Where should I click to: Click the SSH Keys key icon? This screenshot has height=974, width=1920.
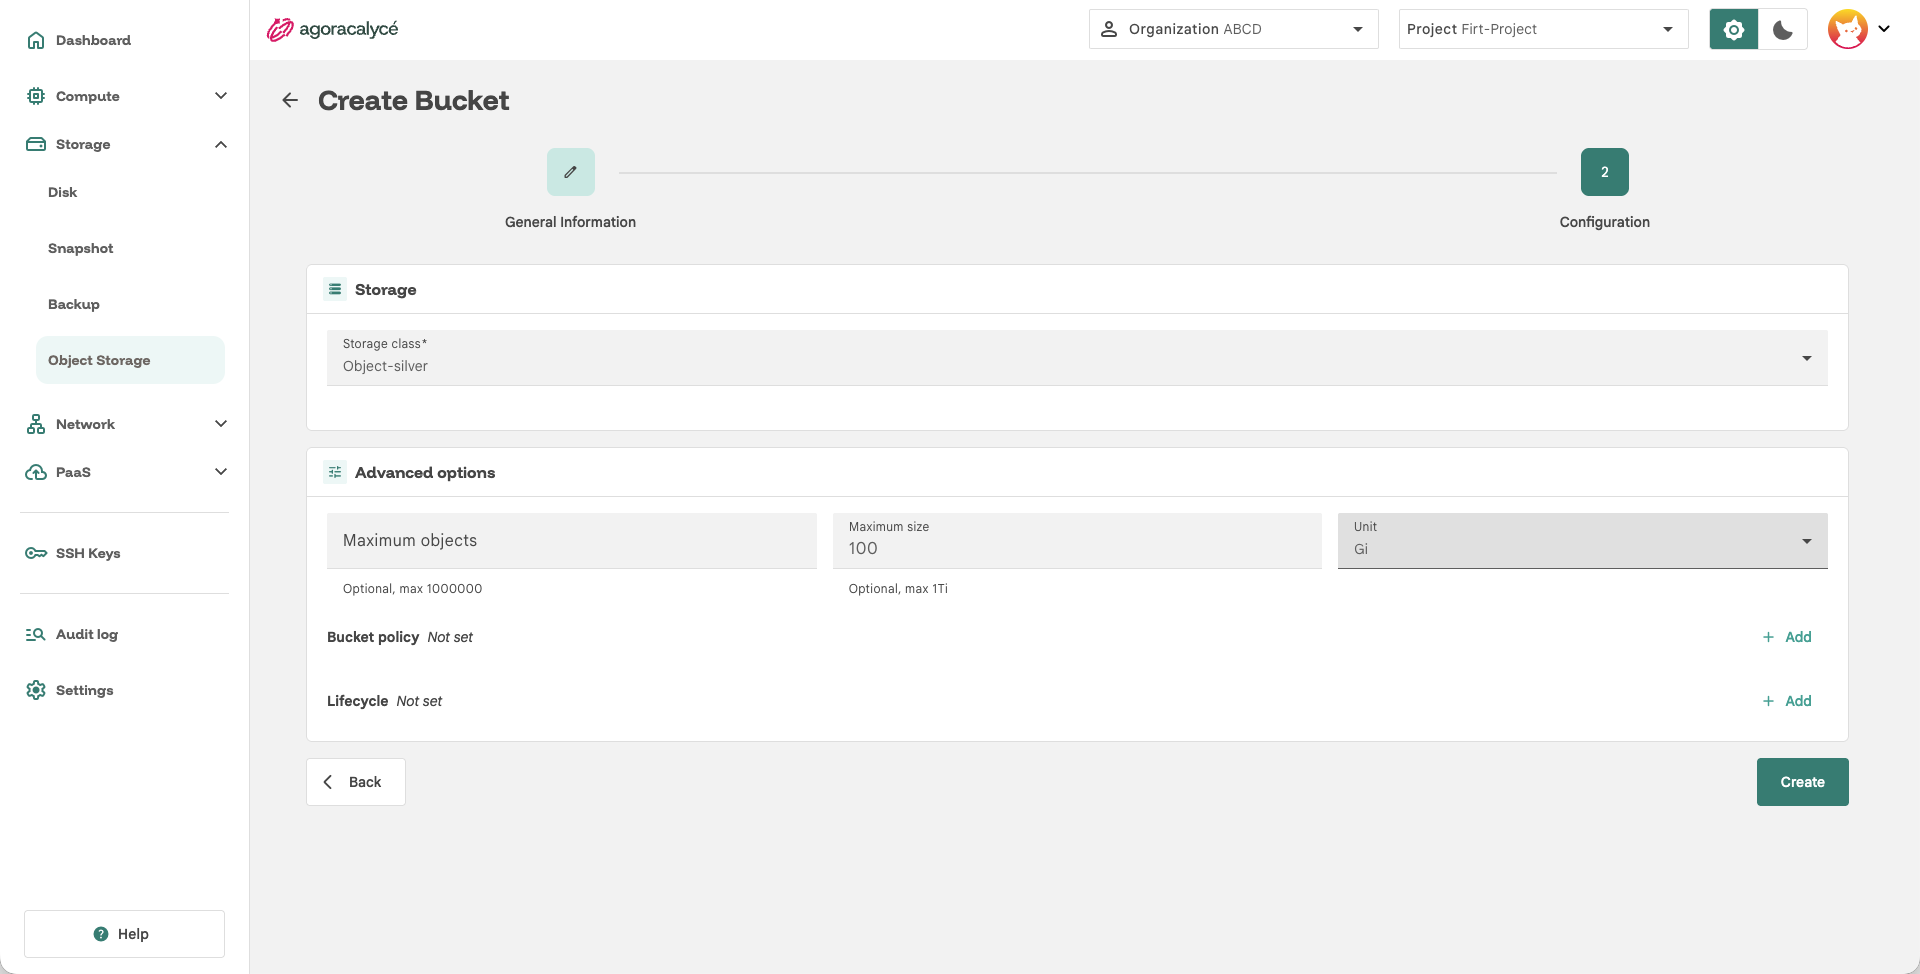36,553
